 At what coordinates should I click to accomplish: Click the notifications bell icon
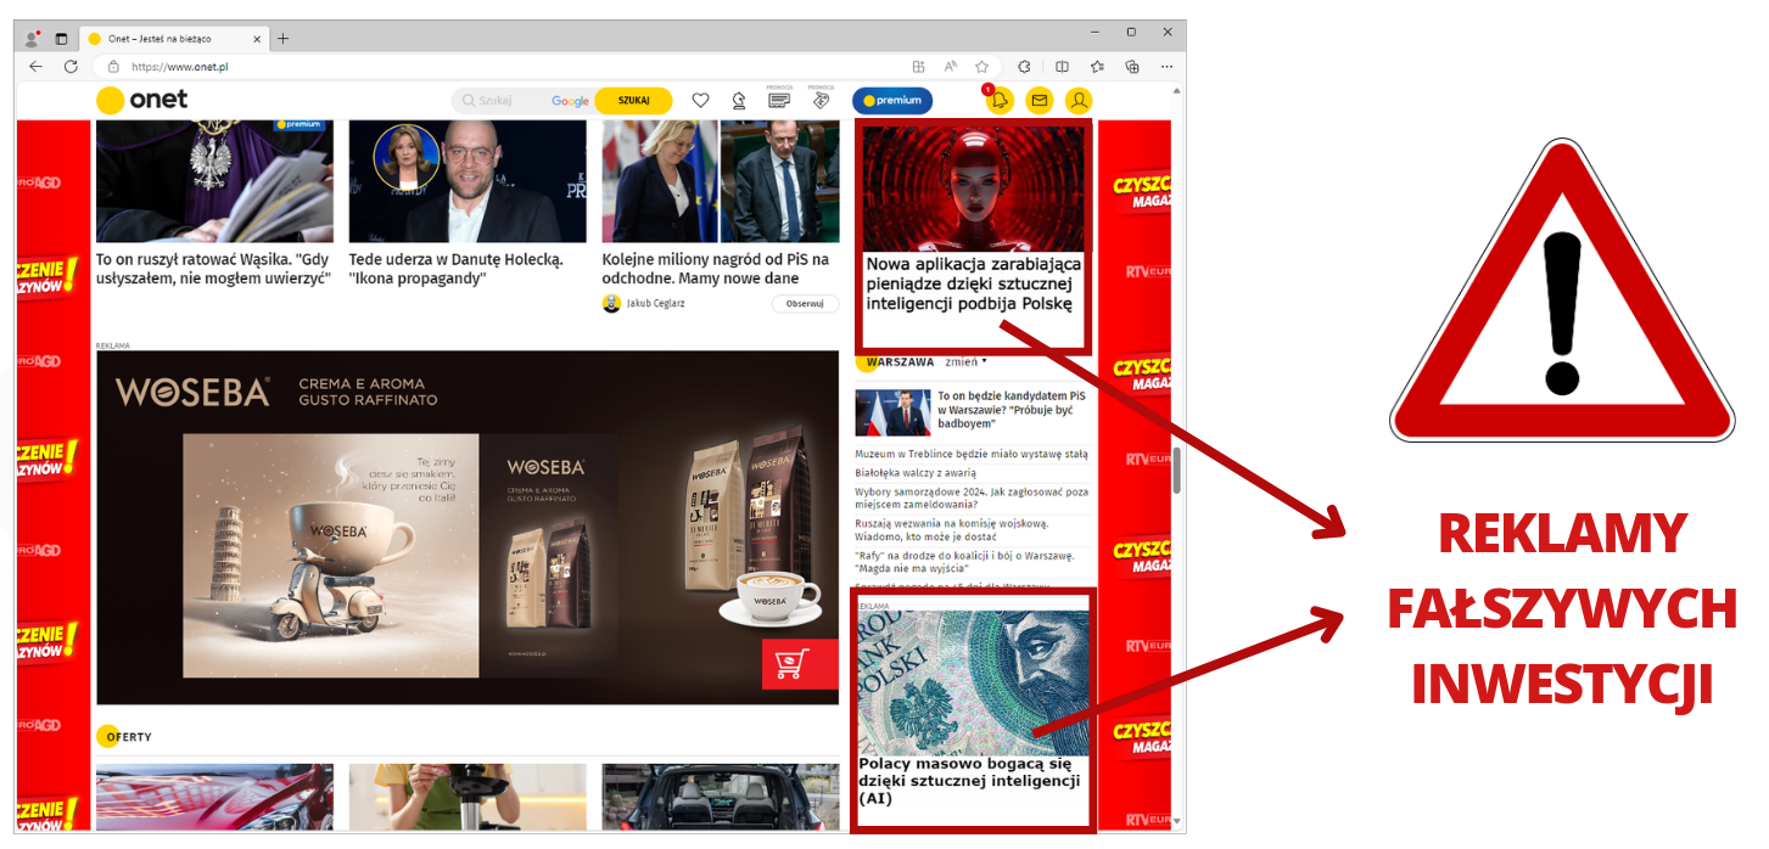pos(998,101)
